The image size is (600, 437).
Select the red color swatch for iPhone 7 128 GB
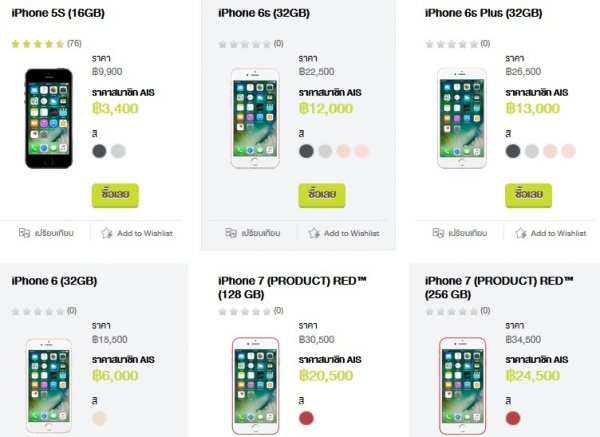tap(306, 417)
